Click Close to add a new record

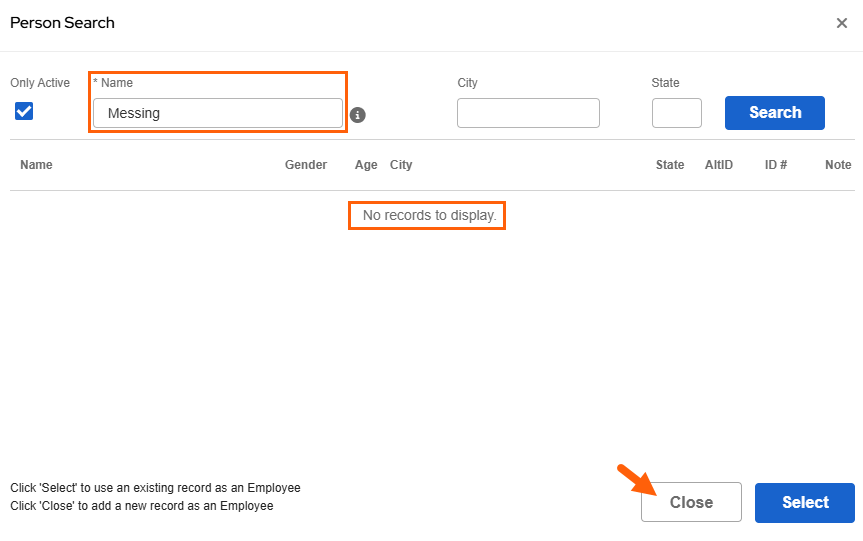point(691,502)
